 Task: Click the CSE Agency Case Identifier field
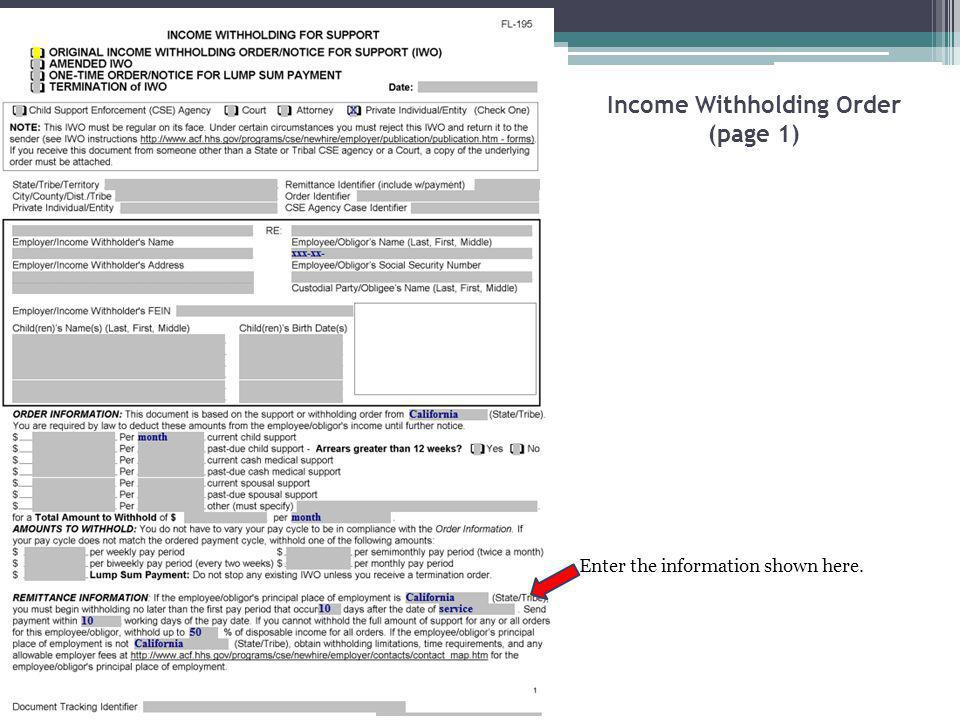[x=475, y=208]
